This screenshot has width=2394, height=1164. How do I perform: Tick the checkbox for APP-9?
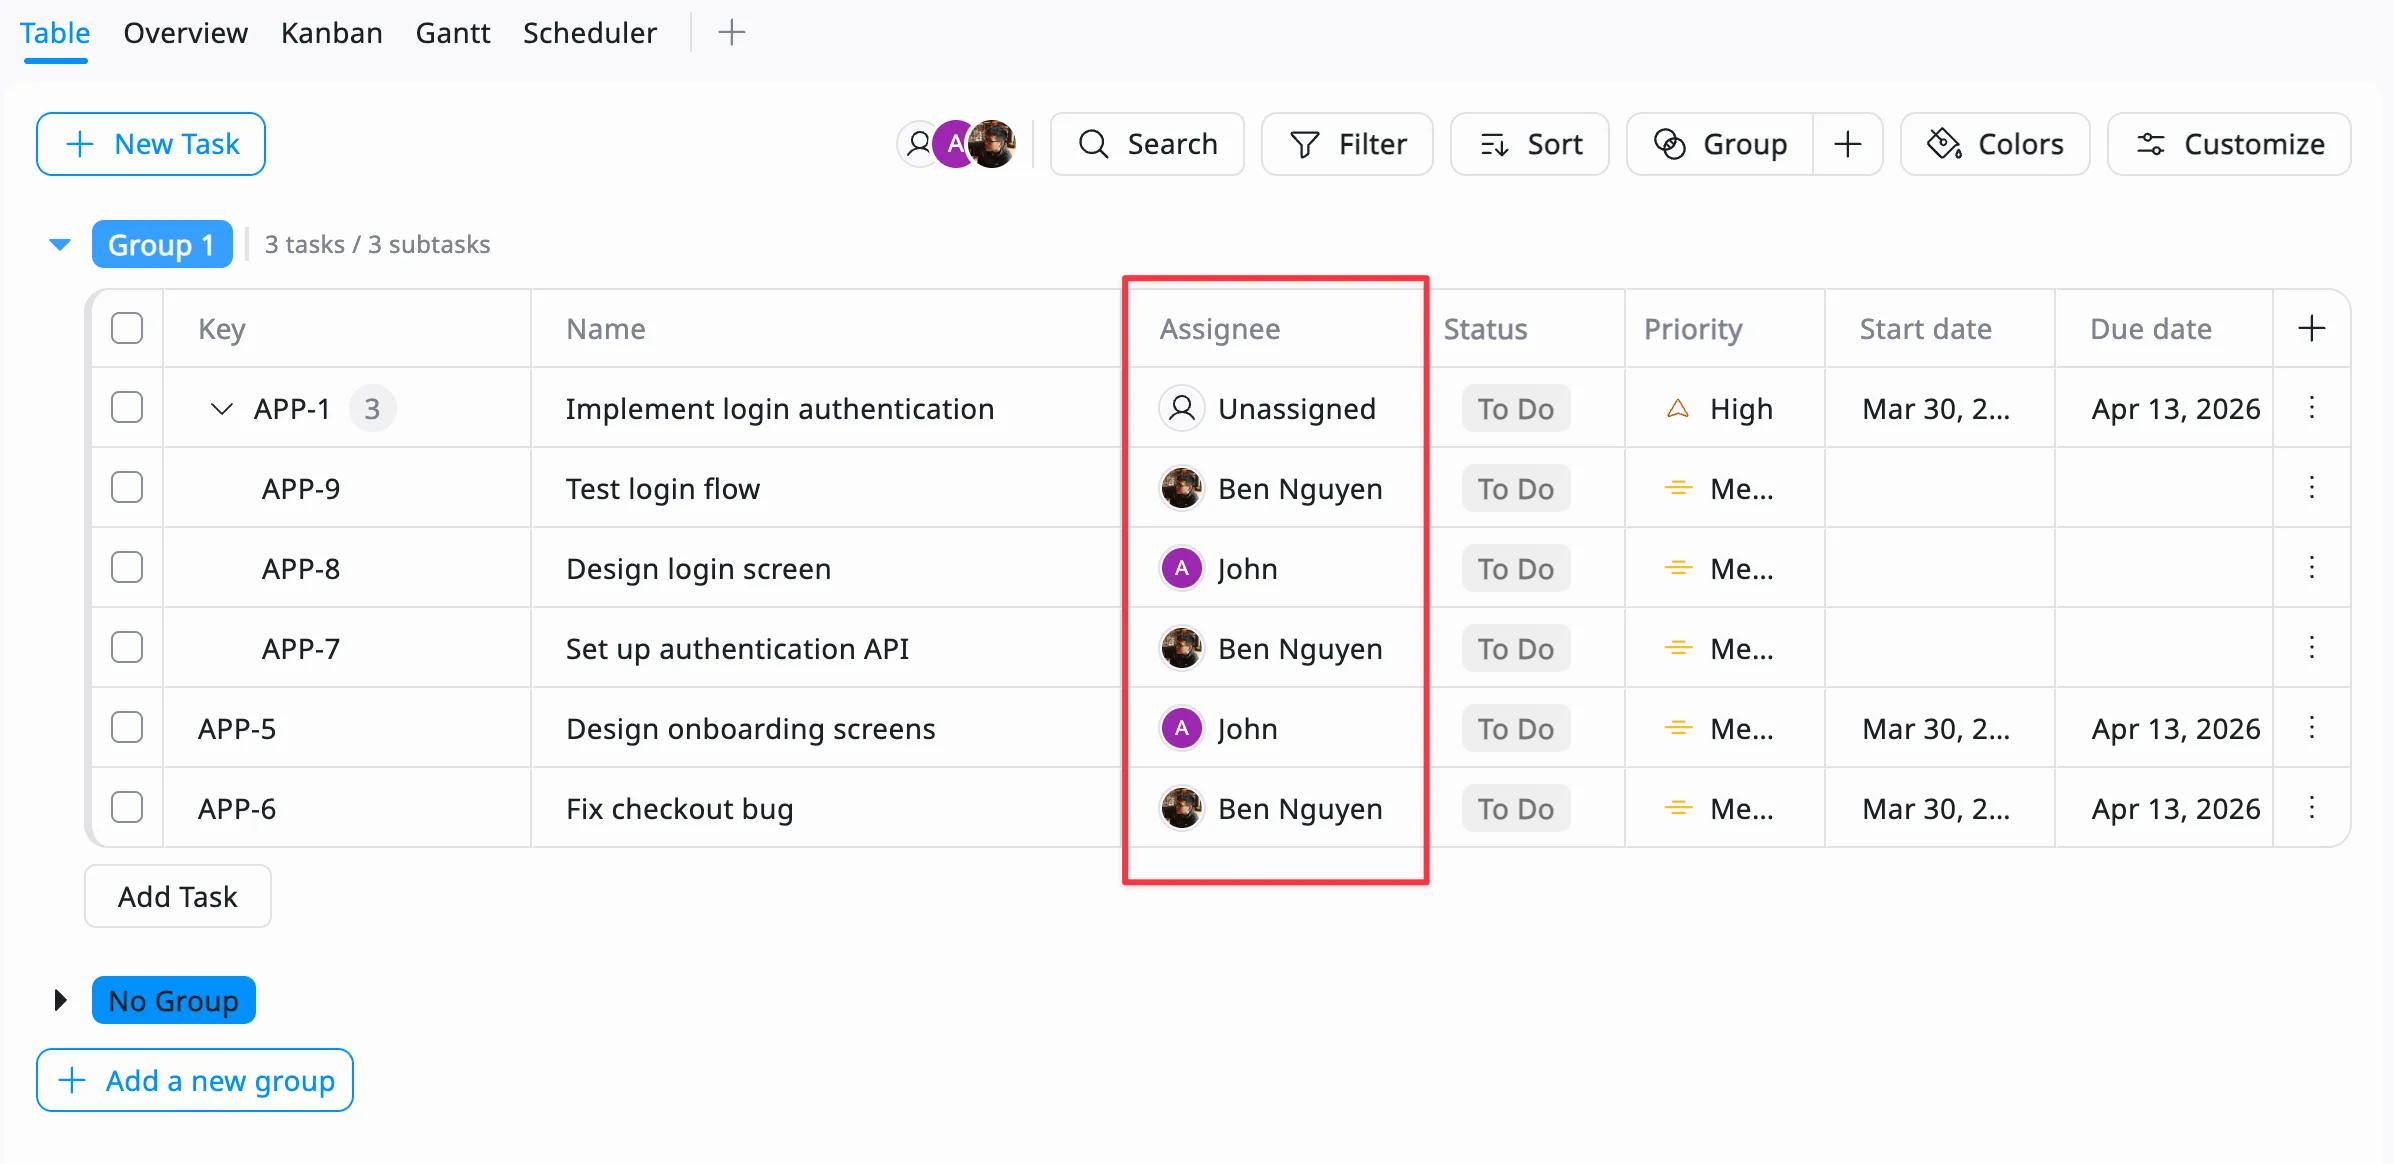click(127, 488)
